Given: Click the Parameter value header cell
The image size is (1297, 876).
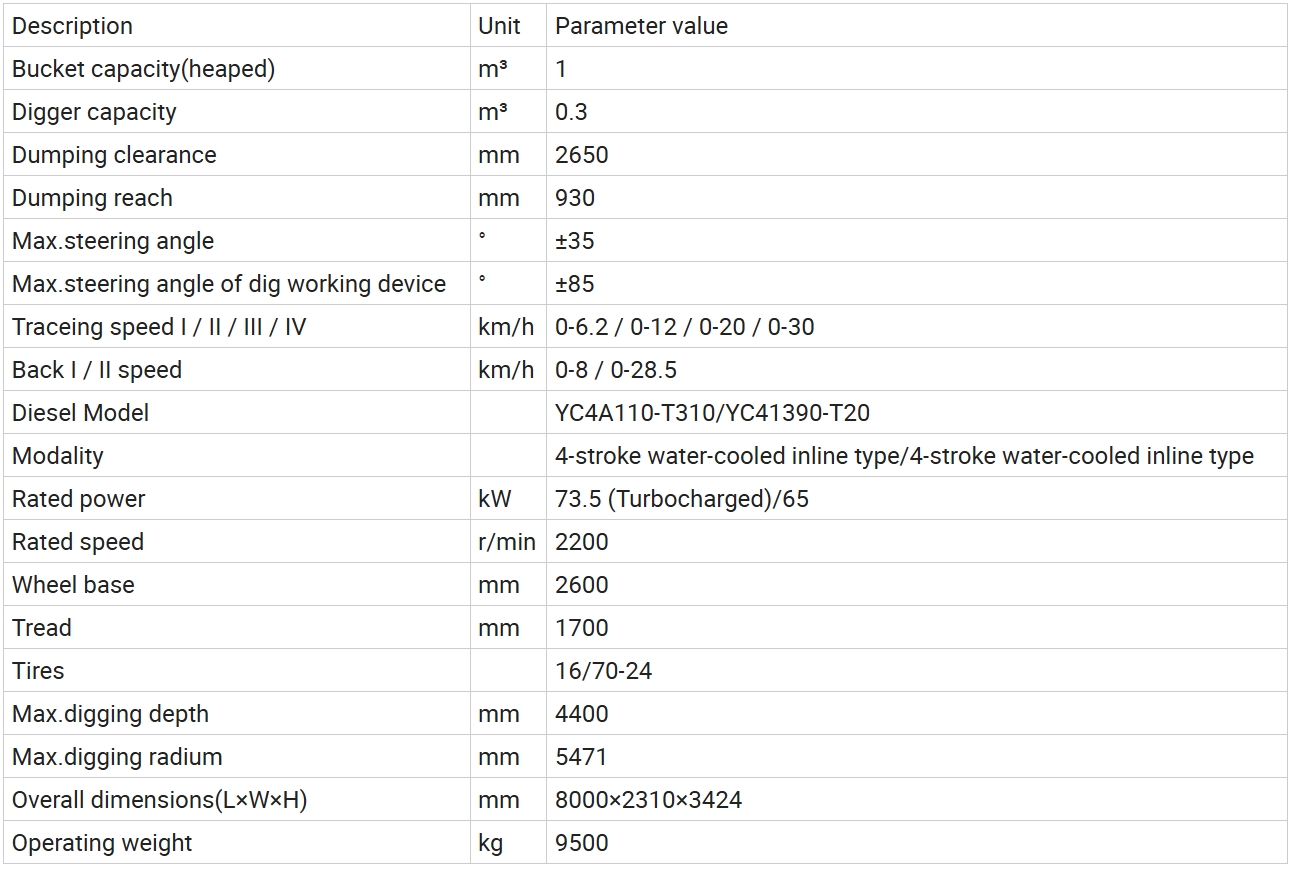Looking at the screenshot, I should click(x=641, y=26).
